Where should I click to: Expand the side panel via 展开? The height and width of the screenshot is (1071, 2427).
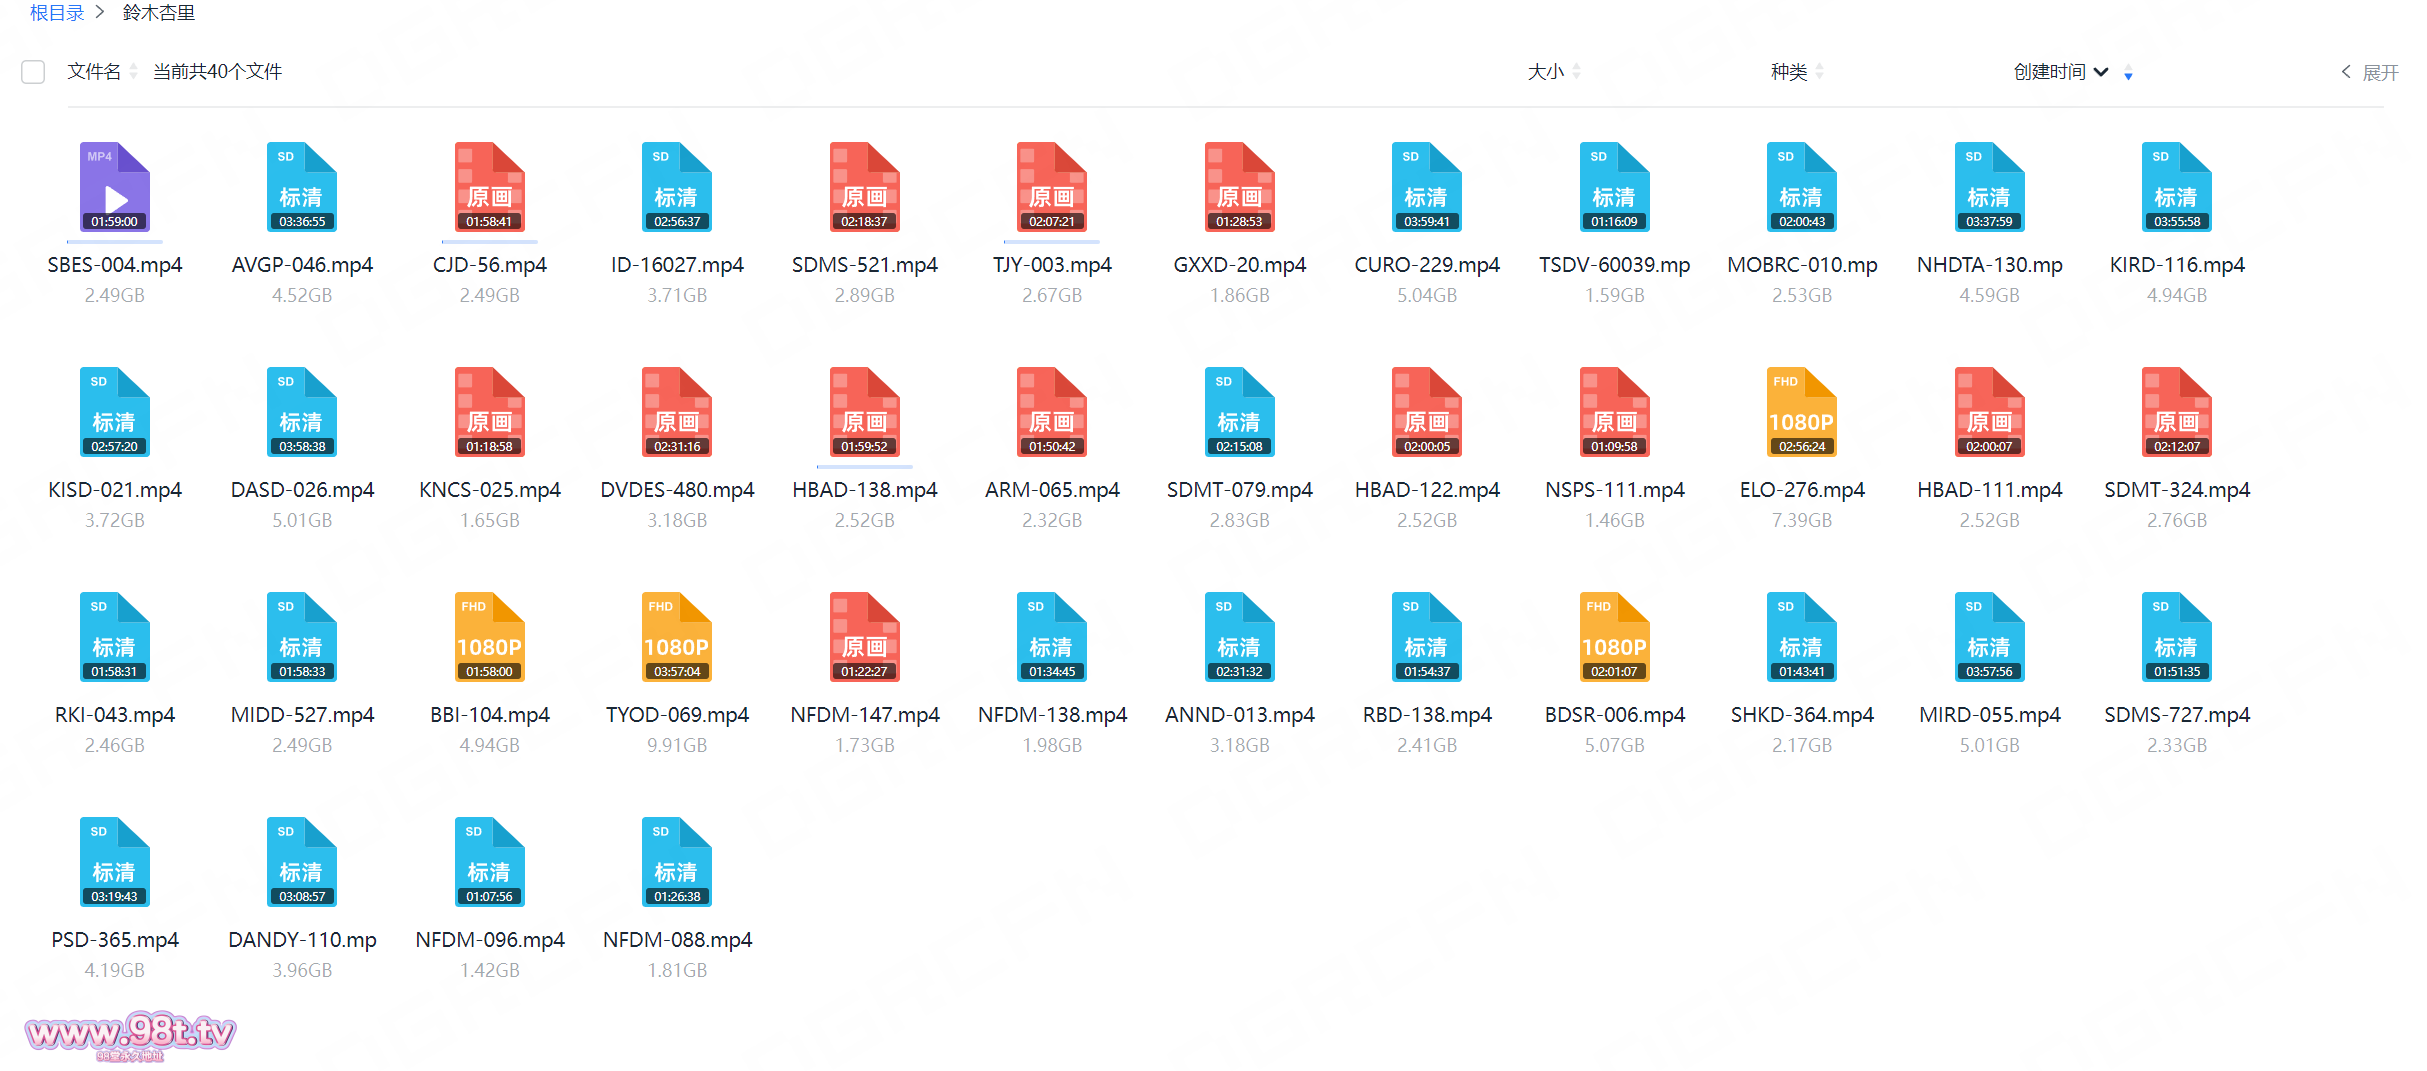2370,72
